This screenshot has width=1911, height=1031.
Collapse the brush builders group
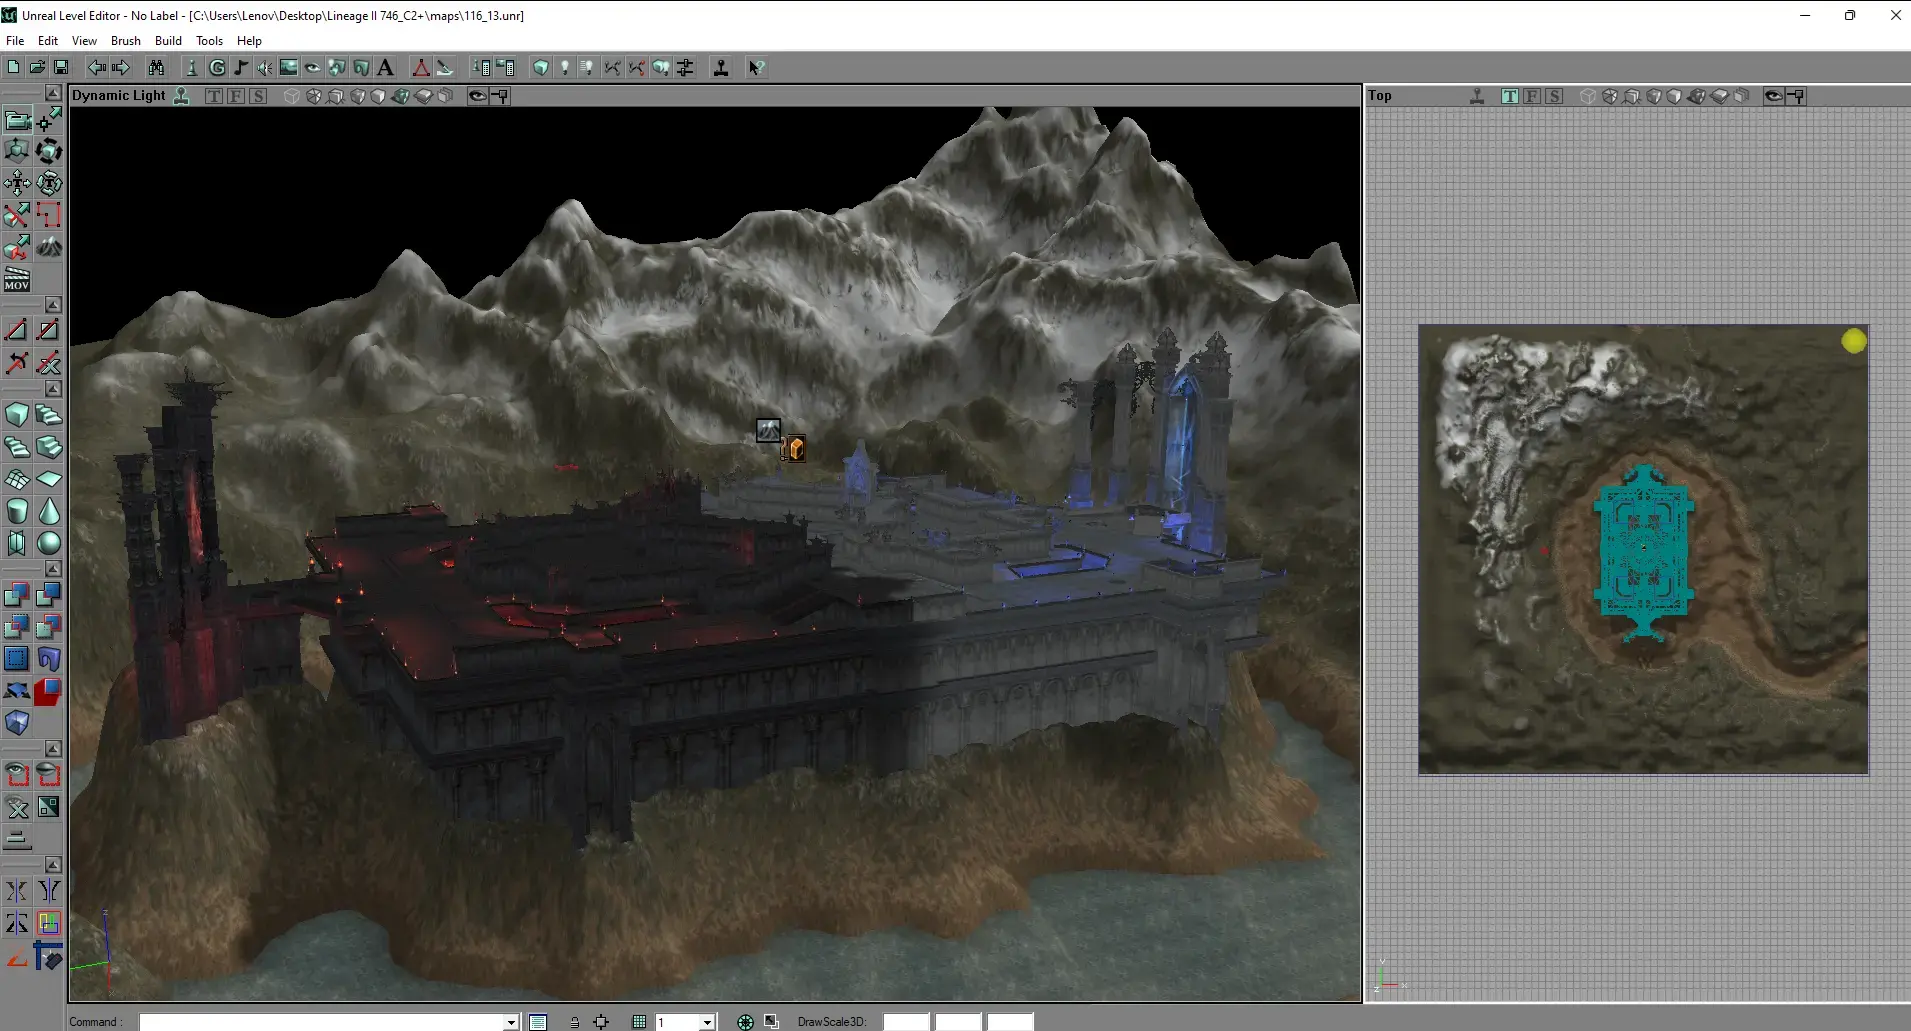pos(53,389)
